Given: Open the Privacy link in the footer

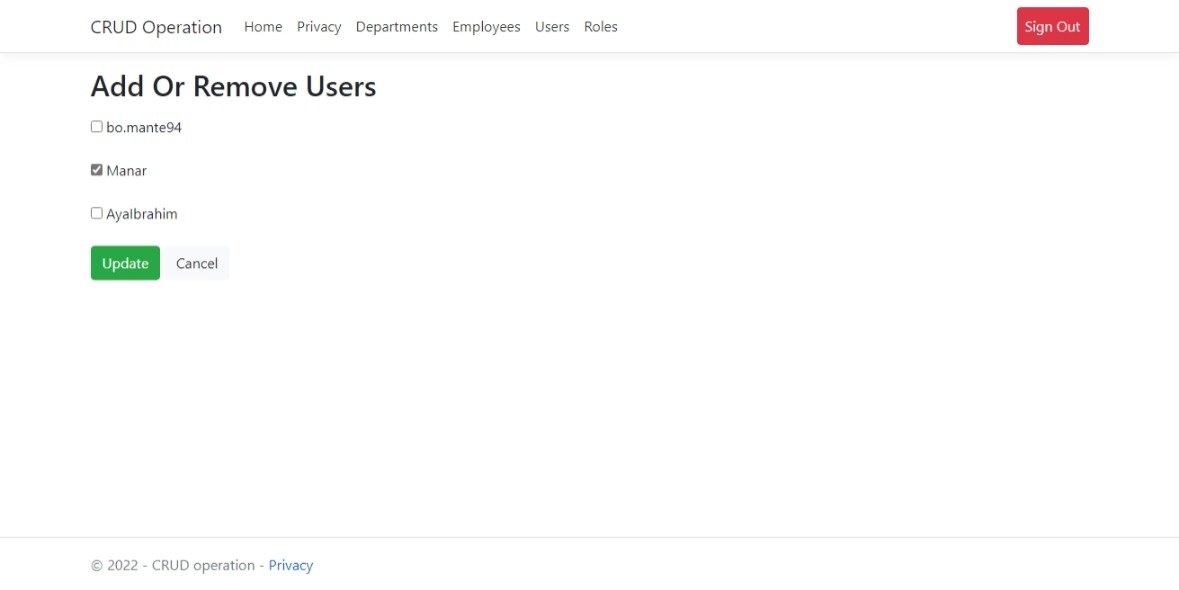Looking at the screenshot, I should click(291, 565).
